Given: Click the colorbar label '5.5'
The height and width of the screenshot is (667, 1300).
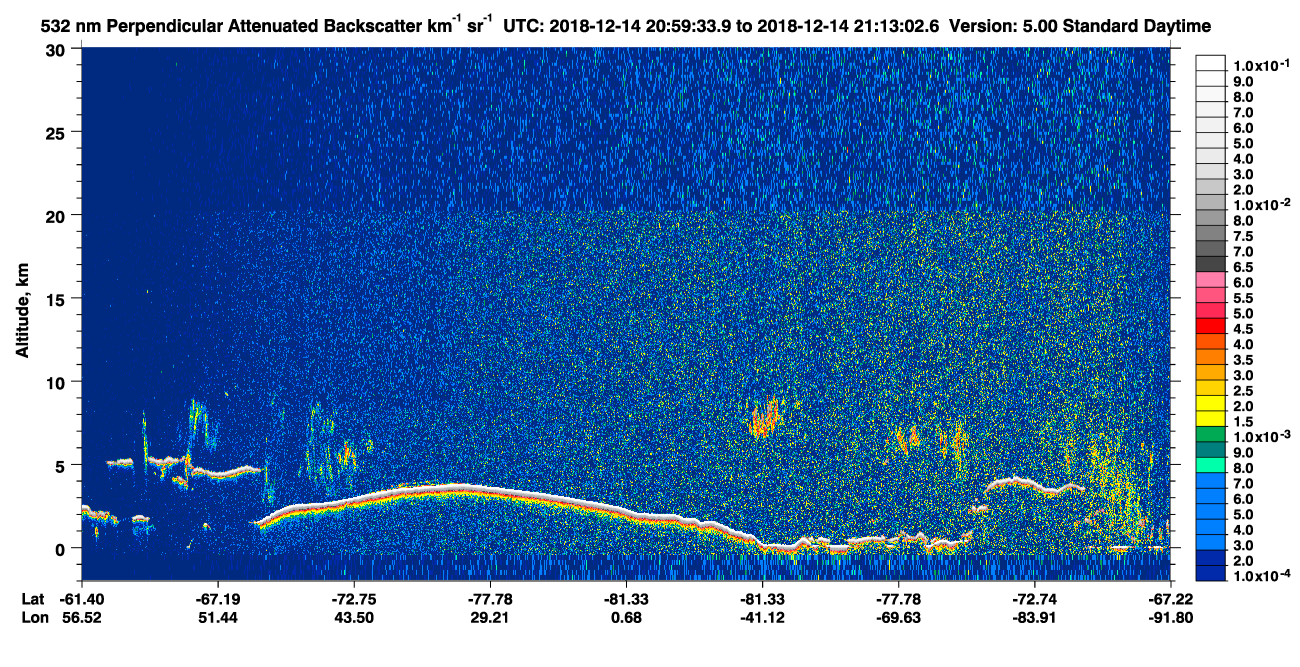Looking at the screenshot, I should 1243,299.
